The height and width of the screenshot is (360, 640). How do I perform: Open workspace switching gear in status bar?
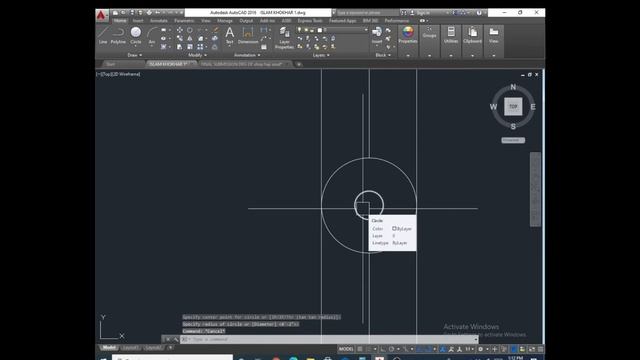point(480,349)
